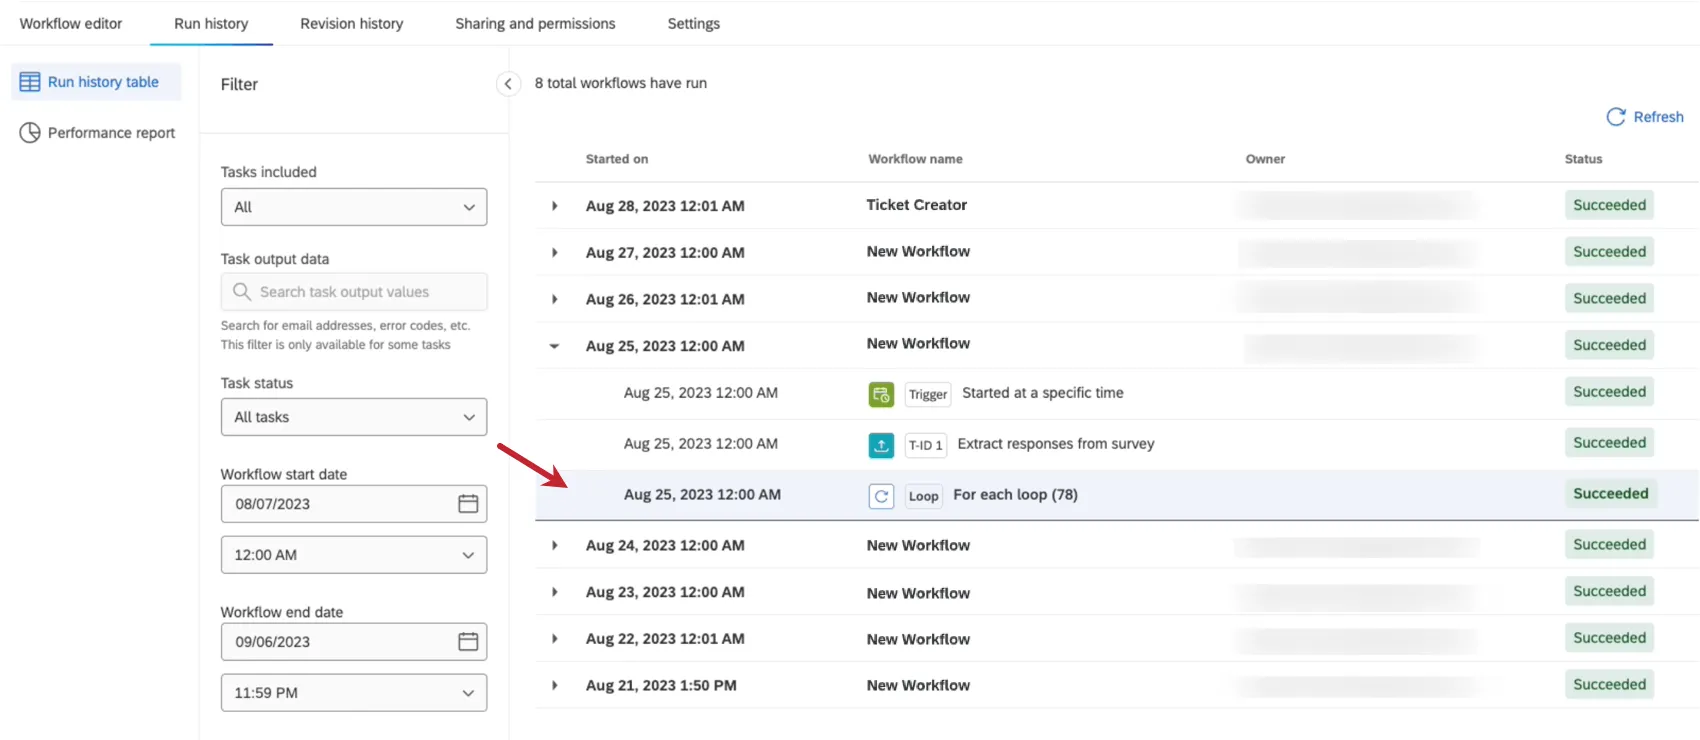The image size is (1700, 740).
Task: Expand the Aug 21, 2023 1:50 PM row
Action: [x=555, y=686]
